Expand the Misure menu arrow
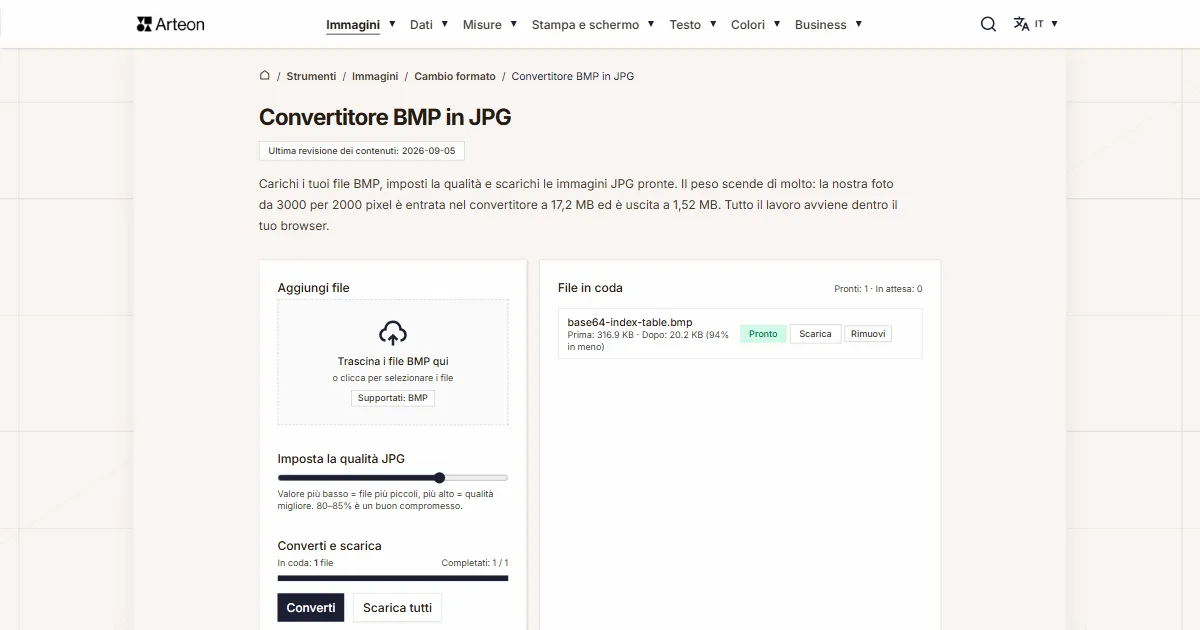1200x630 pixels. click(513, 23)
